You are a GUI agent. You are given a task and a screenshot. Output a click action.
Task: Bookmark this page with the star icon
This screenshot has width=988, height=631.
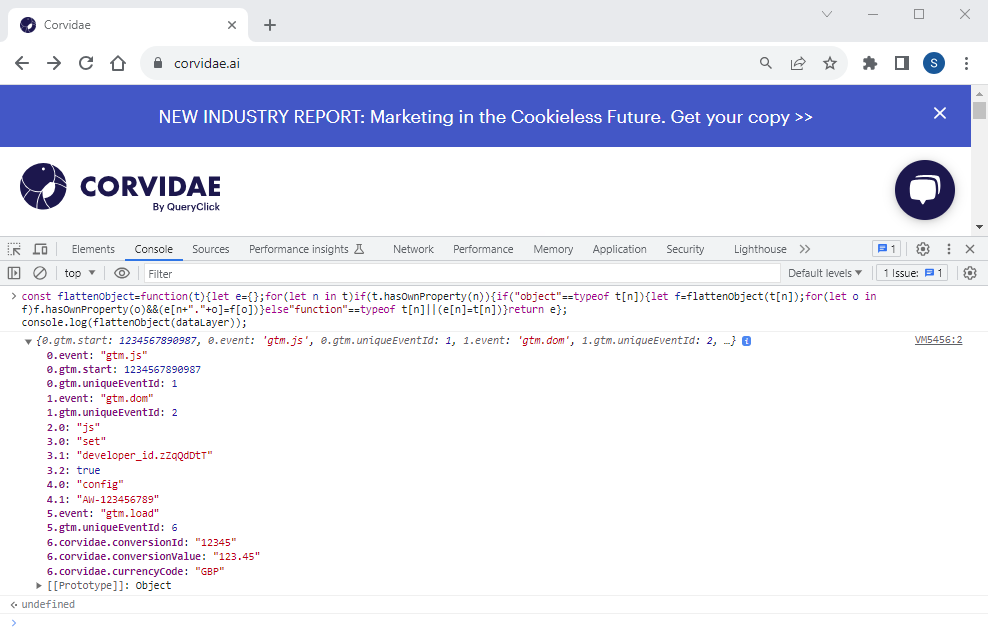point(829,63)
